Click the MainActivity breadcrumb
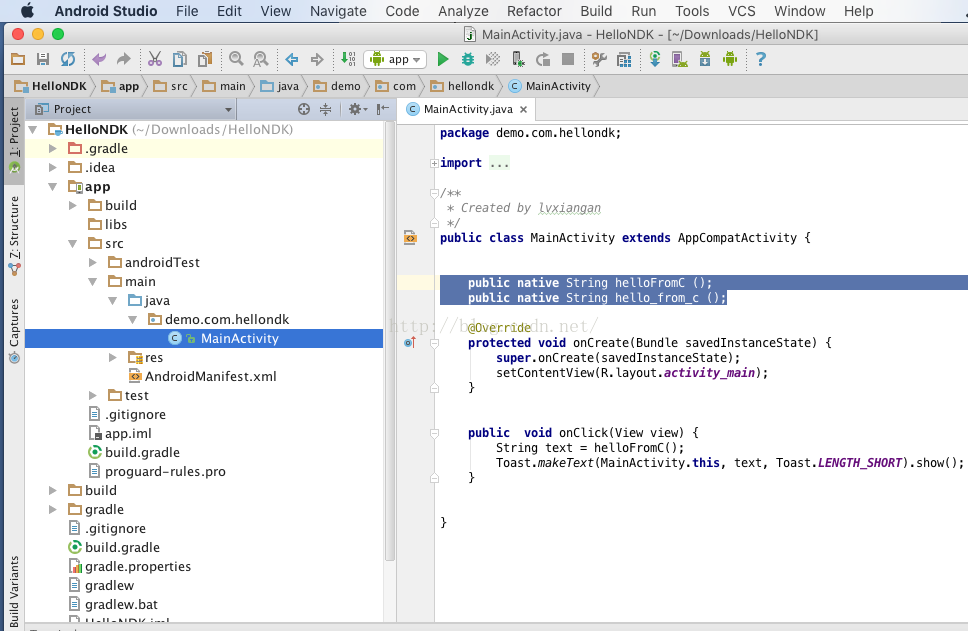The height and width of the screenshot is (631, 968). pos(550,86)
